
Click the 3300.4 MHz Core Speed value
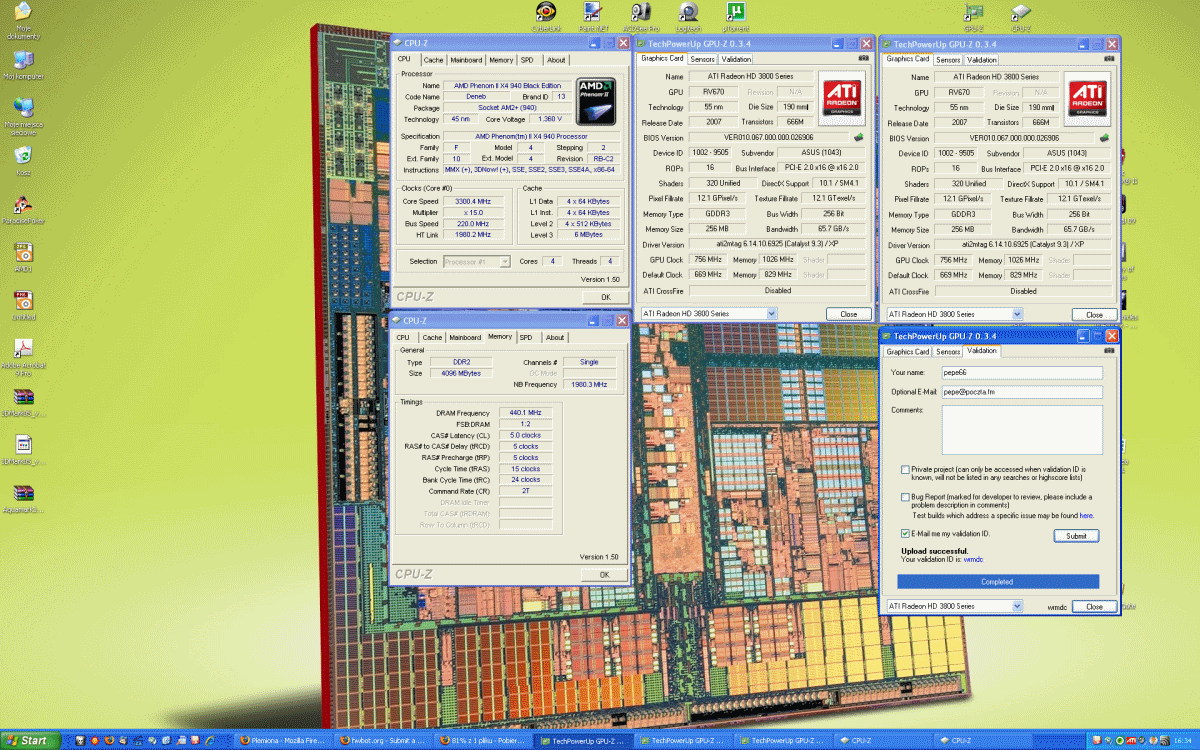[472, 202]
